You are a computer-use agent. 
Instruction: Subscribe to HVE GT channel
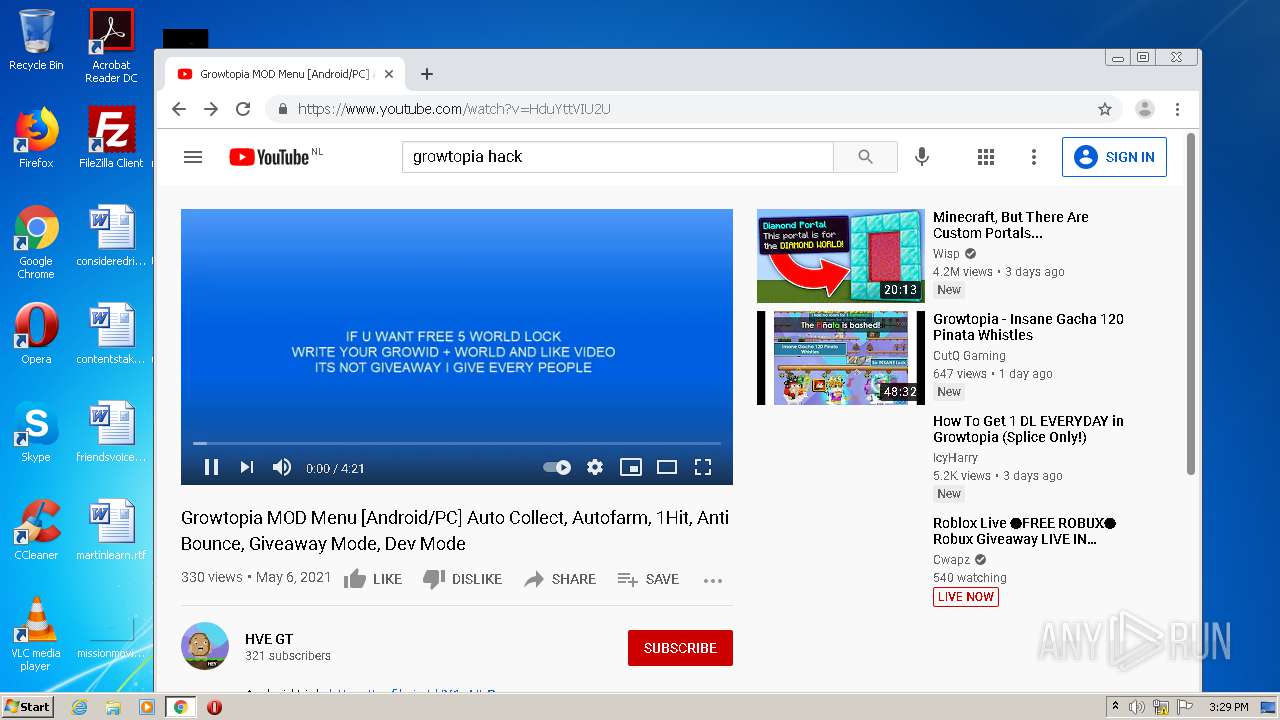pyautogui.click(x=680, y=648)
